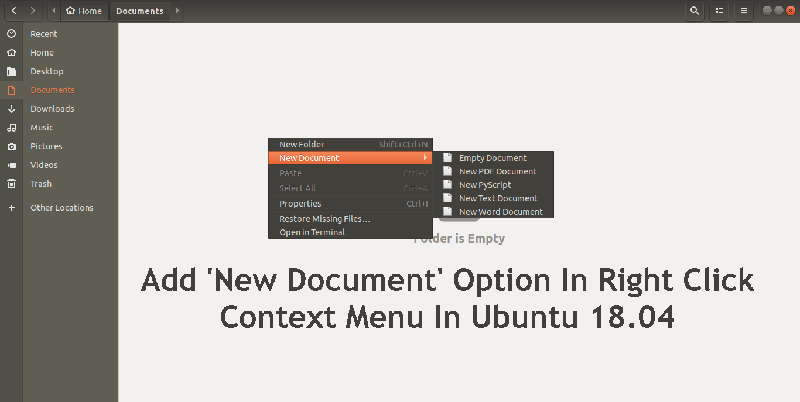Viewport: 800px width, 402px height.
Task: Select the Documents path button
Action: tap(140, 10)
